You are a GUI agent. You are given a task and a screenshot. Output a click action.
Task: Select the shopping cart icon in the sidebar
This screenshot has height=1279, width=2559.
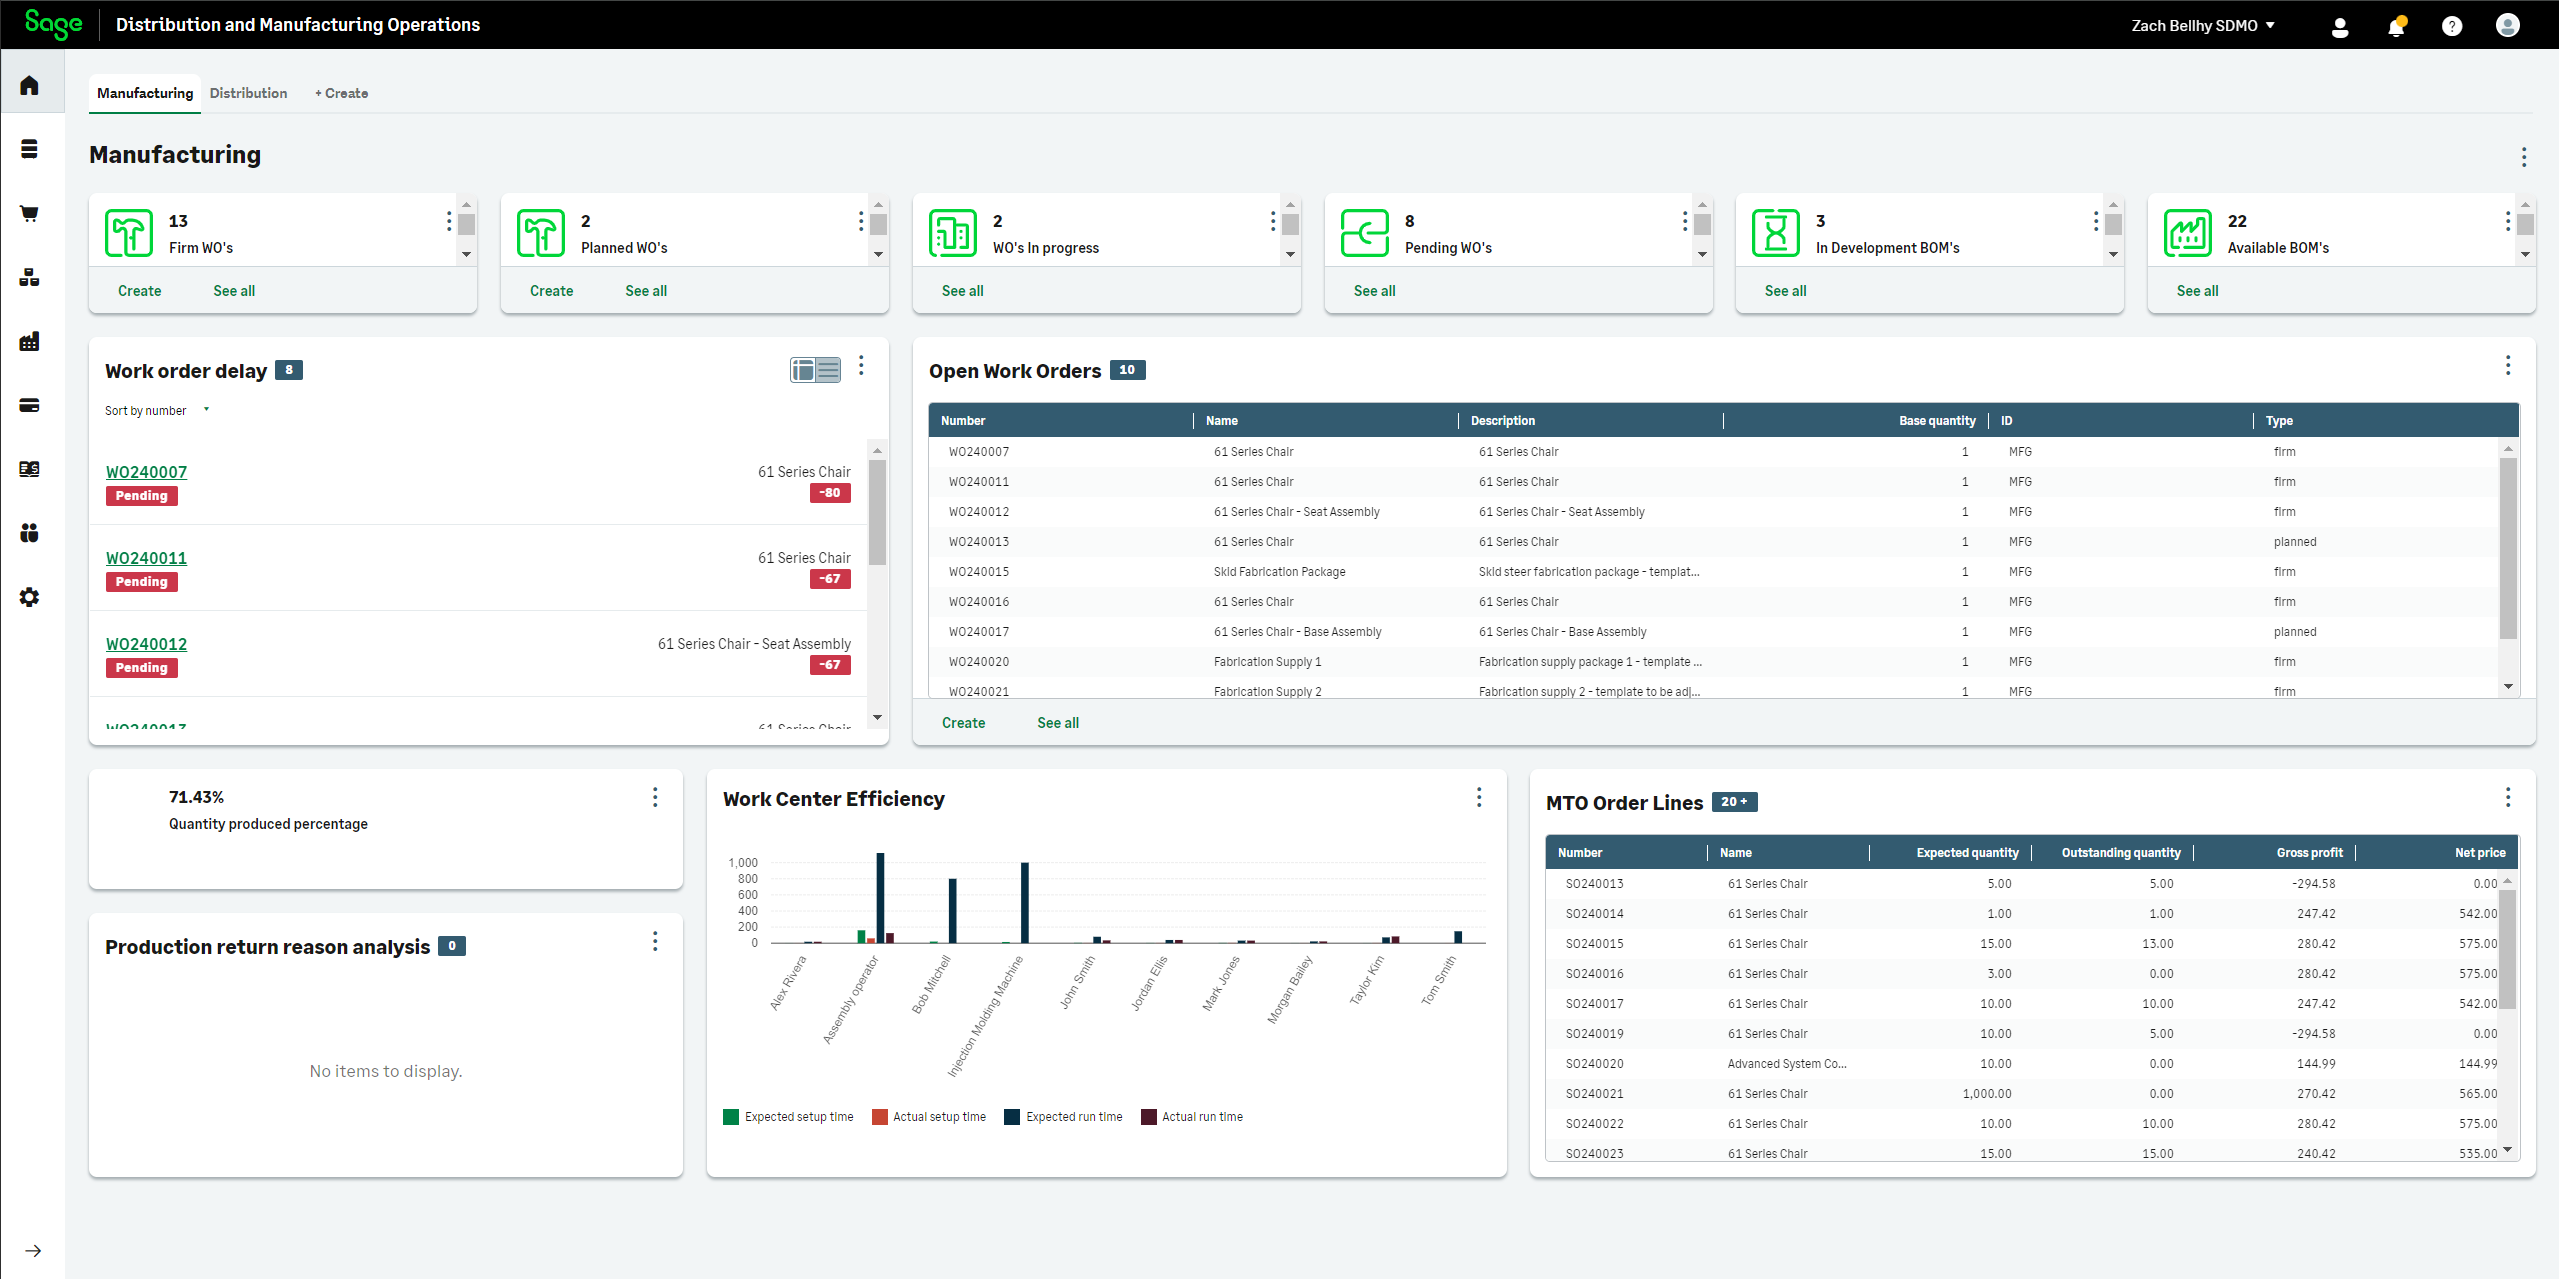[29, 214]
